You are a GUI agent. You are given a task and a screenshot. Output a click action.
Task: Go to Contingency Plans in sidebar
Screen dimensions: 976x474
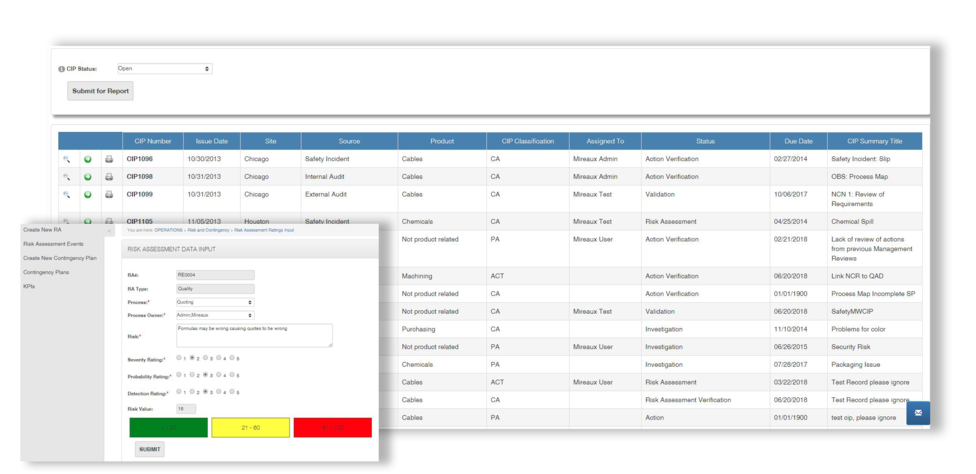[x=46, y=272]
